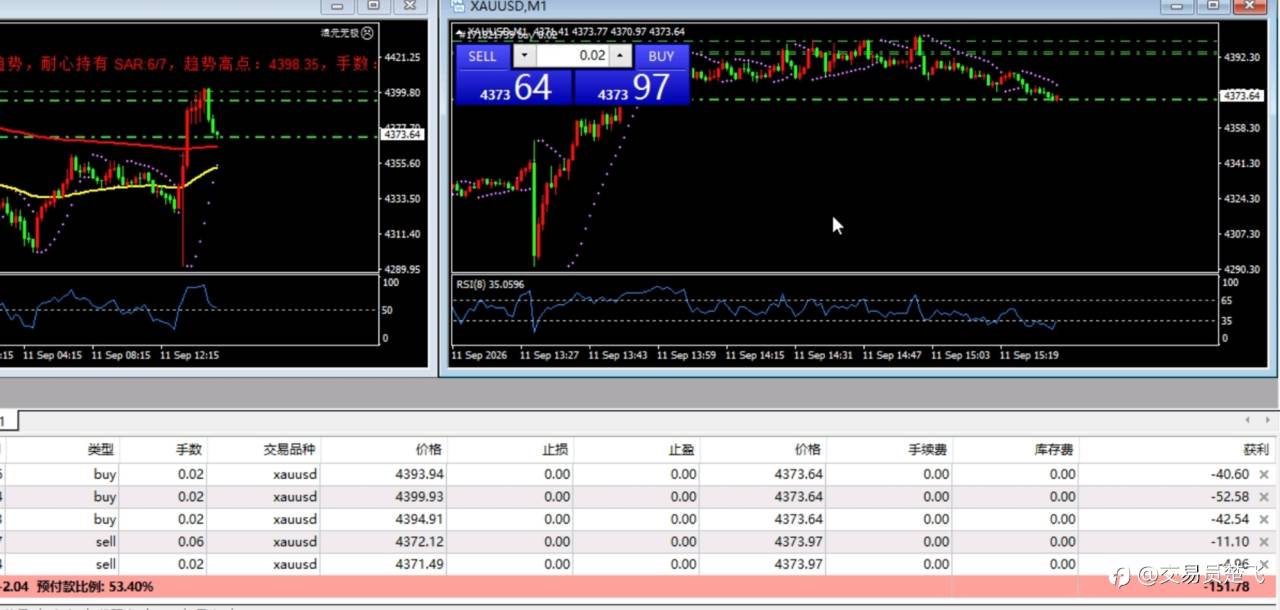
Task: Restore the XAUUSD,M1 chart window size
Action: point(1213,6)
